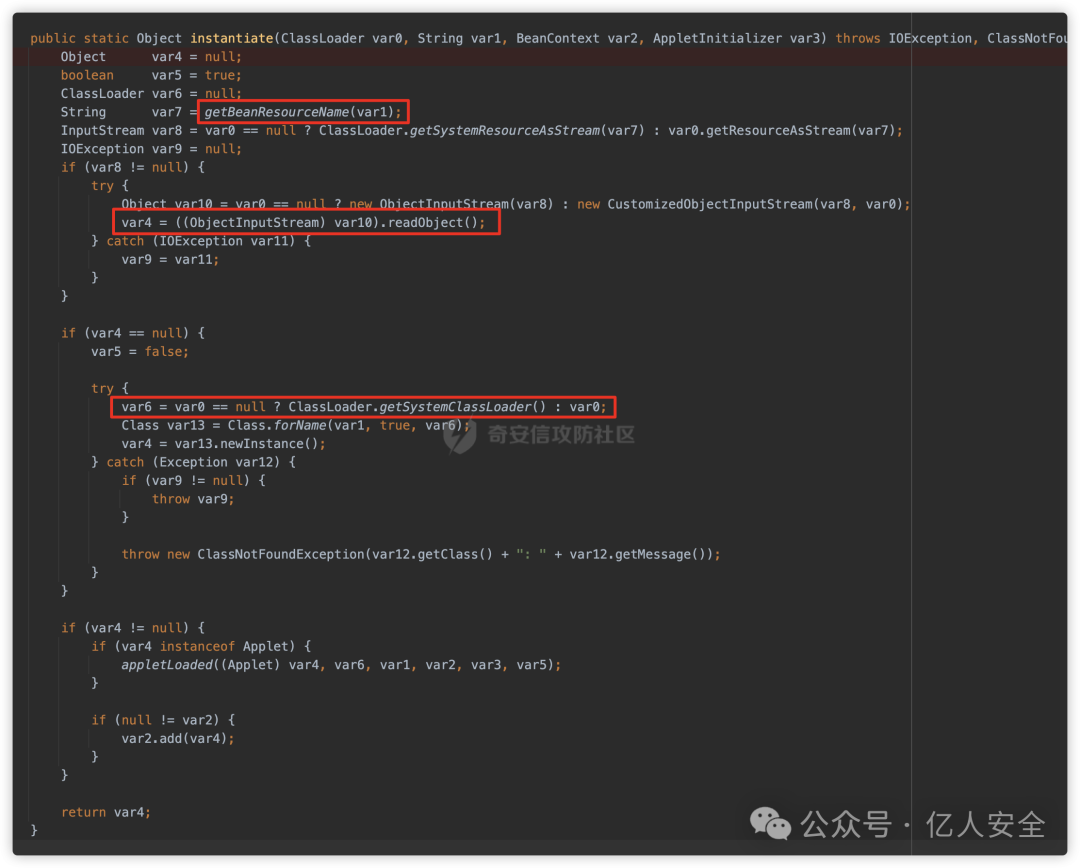Click the var2.add(var4) call
Viewport: 1080px width, 868px height.
178,738
